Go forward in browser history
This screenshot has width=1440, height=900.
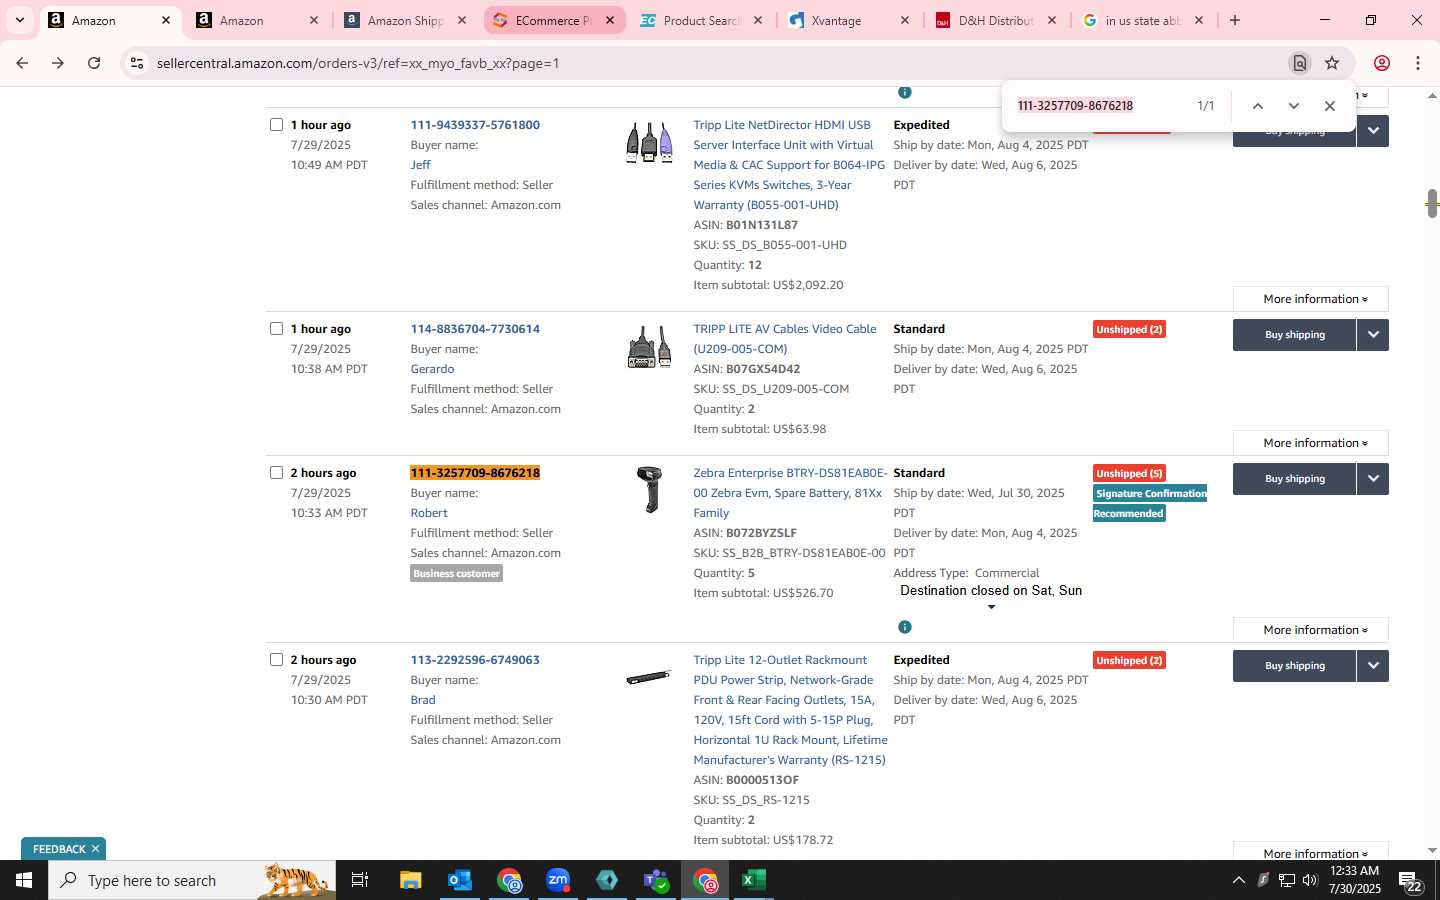(x=58, y=63)
